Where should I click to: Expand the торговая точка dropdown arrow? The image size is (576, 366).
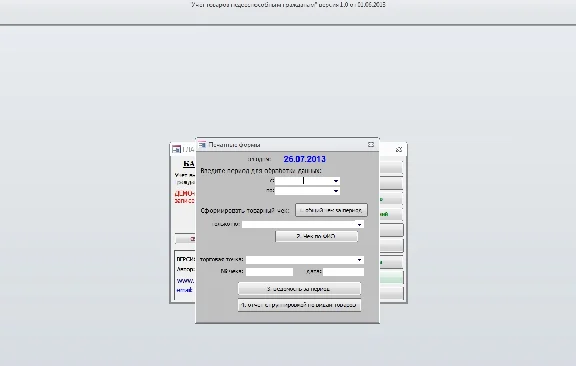360,260
